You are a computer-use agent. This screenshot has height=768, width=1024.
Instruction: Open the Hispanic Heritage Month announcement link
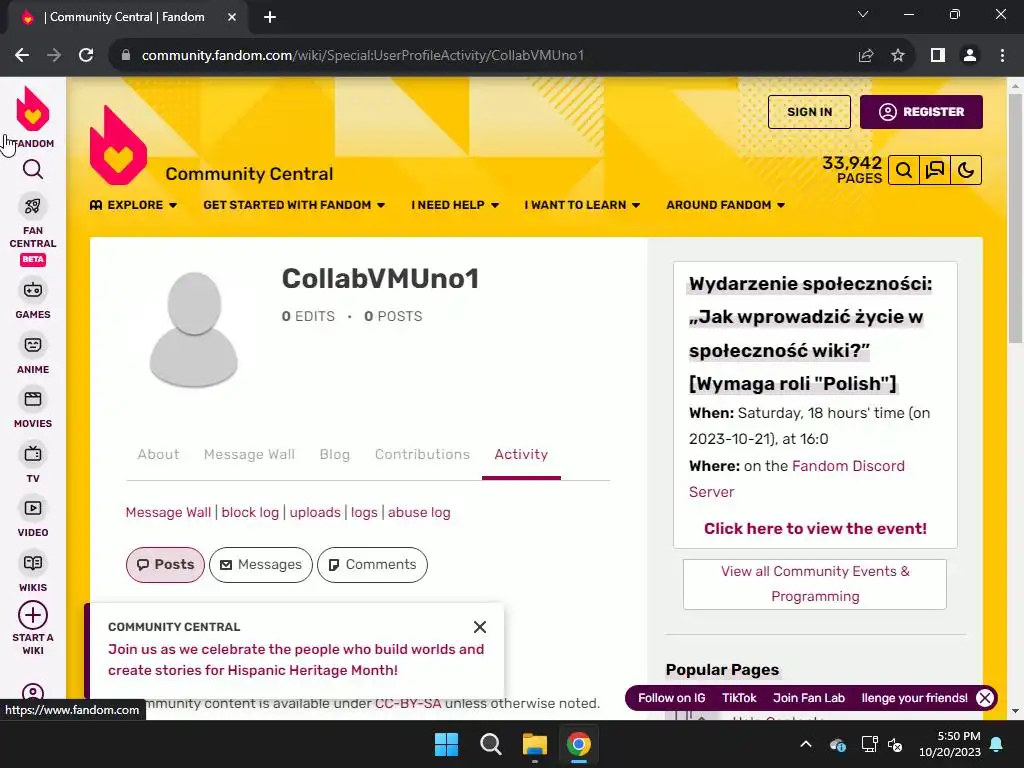[x=296, y=660]
